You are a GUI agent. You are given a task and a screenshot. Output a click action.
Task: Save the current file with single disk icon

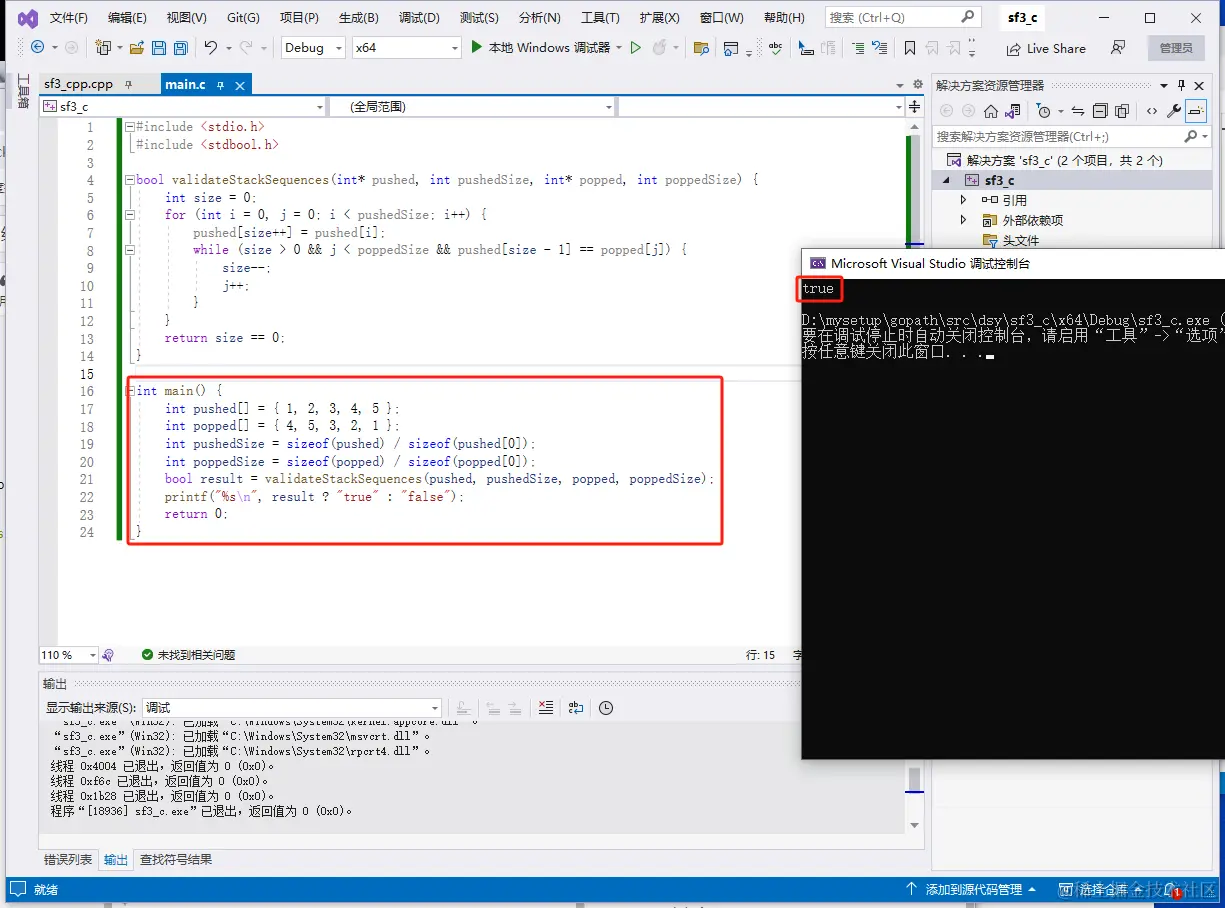(x=159, y=48)
